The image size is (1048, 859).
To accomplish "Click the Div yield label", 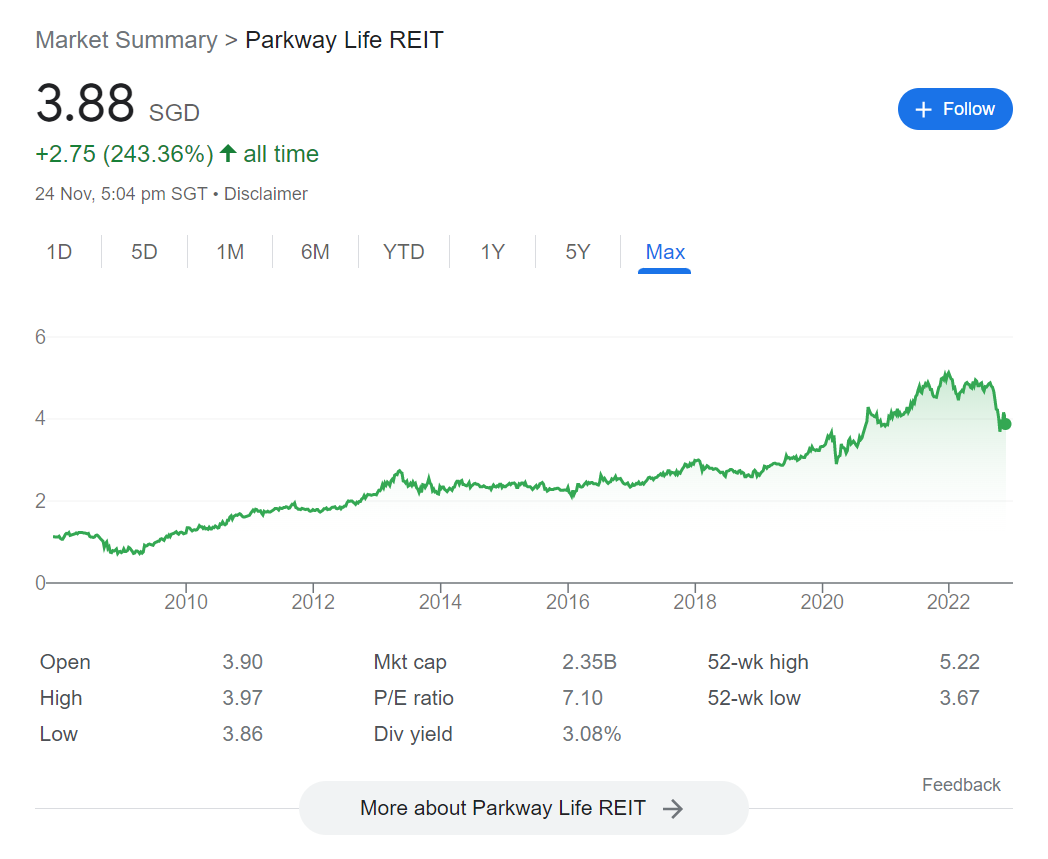I will pyautogui.click(x=413, y=734).
